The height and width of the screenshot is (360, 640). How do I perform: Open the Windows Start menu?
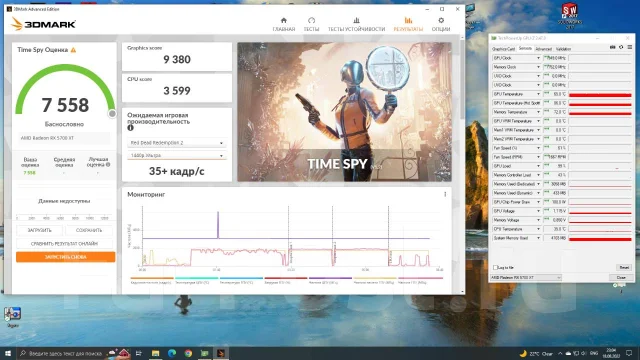click(8, 353)
